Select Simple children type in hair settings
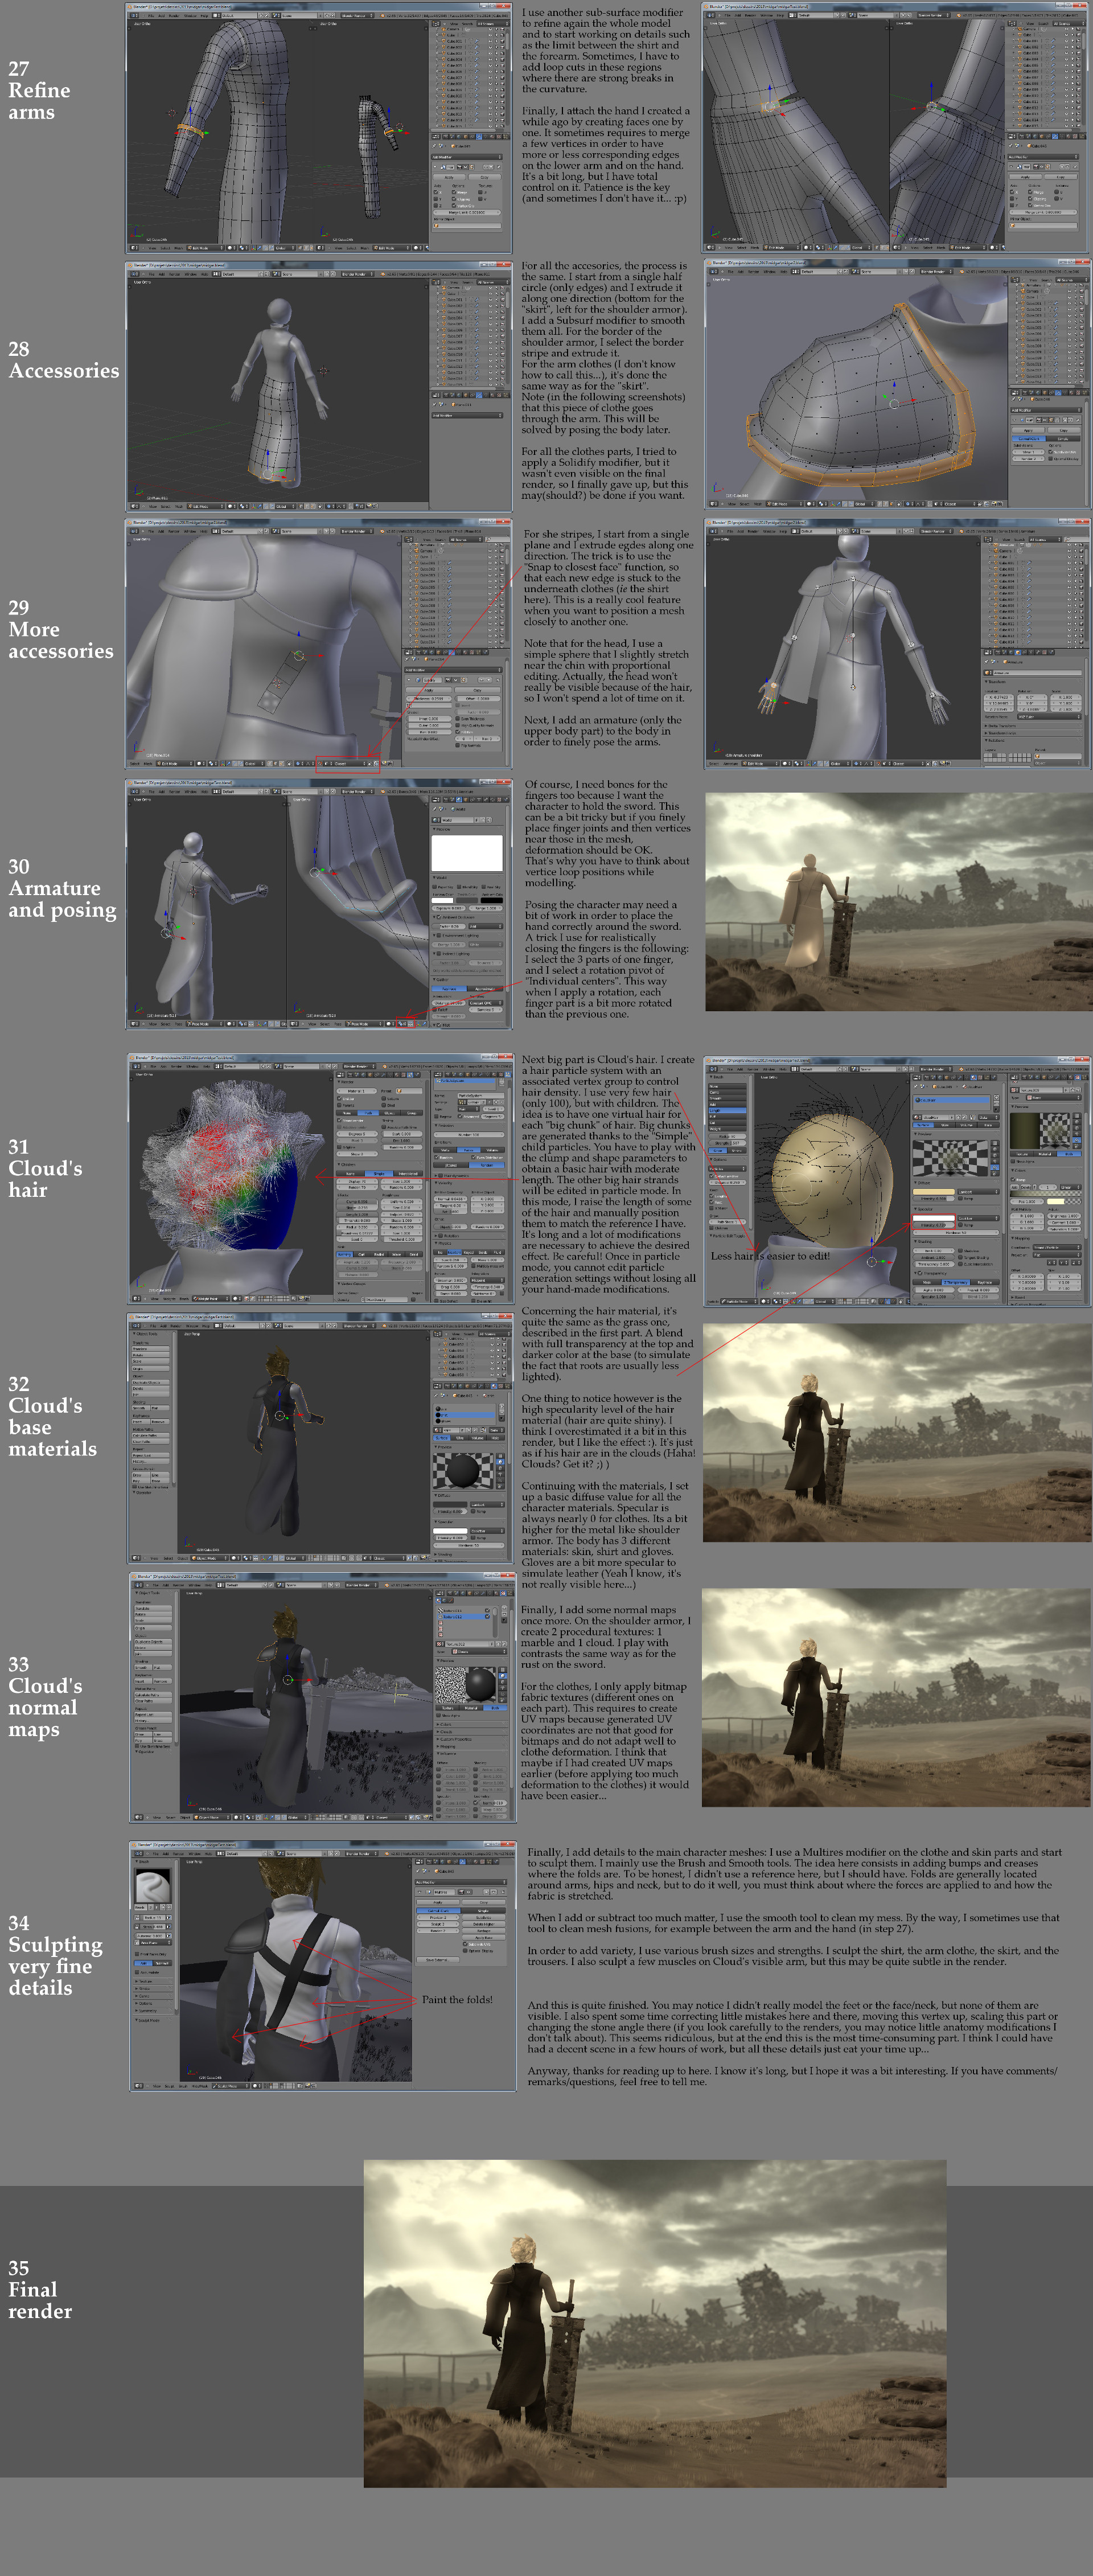This screenshot has width=1093, height=2576. click(x=379, y=1174)
